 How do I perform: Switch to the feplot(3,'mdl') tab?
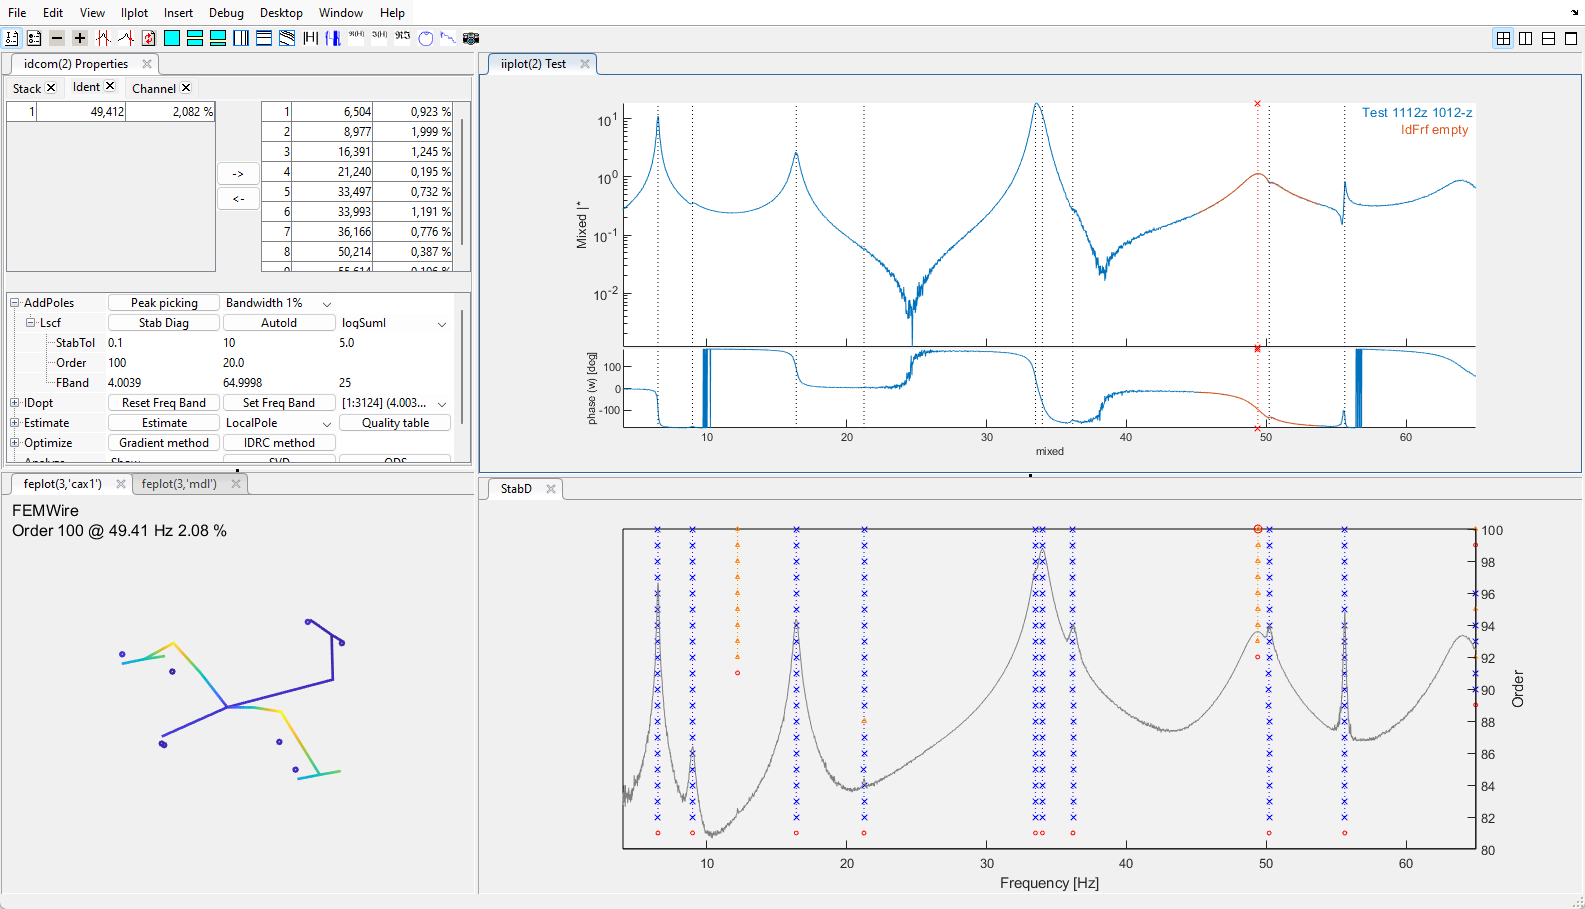click(x=179, y=484)
